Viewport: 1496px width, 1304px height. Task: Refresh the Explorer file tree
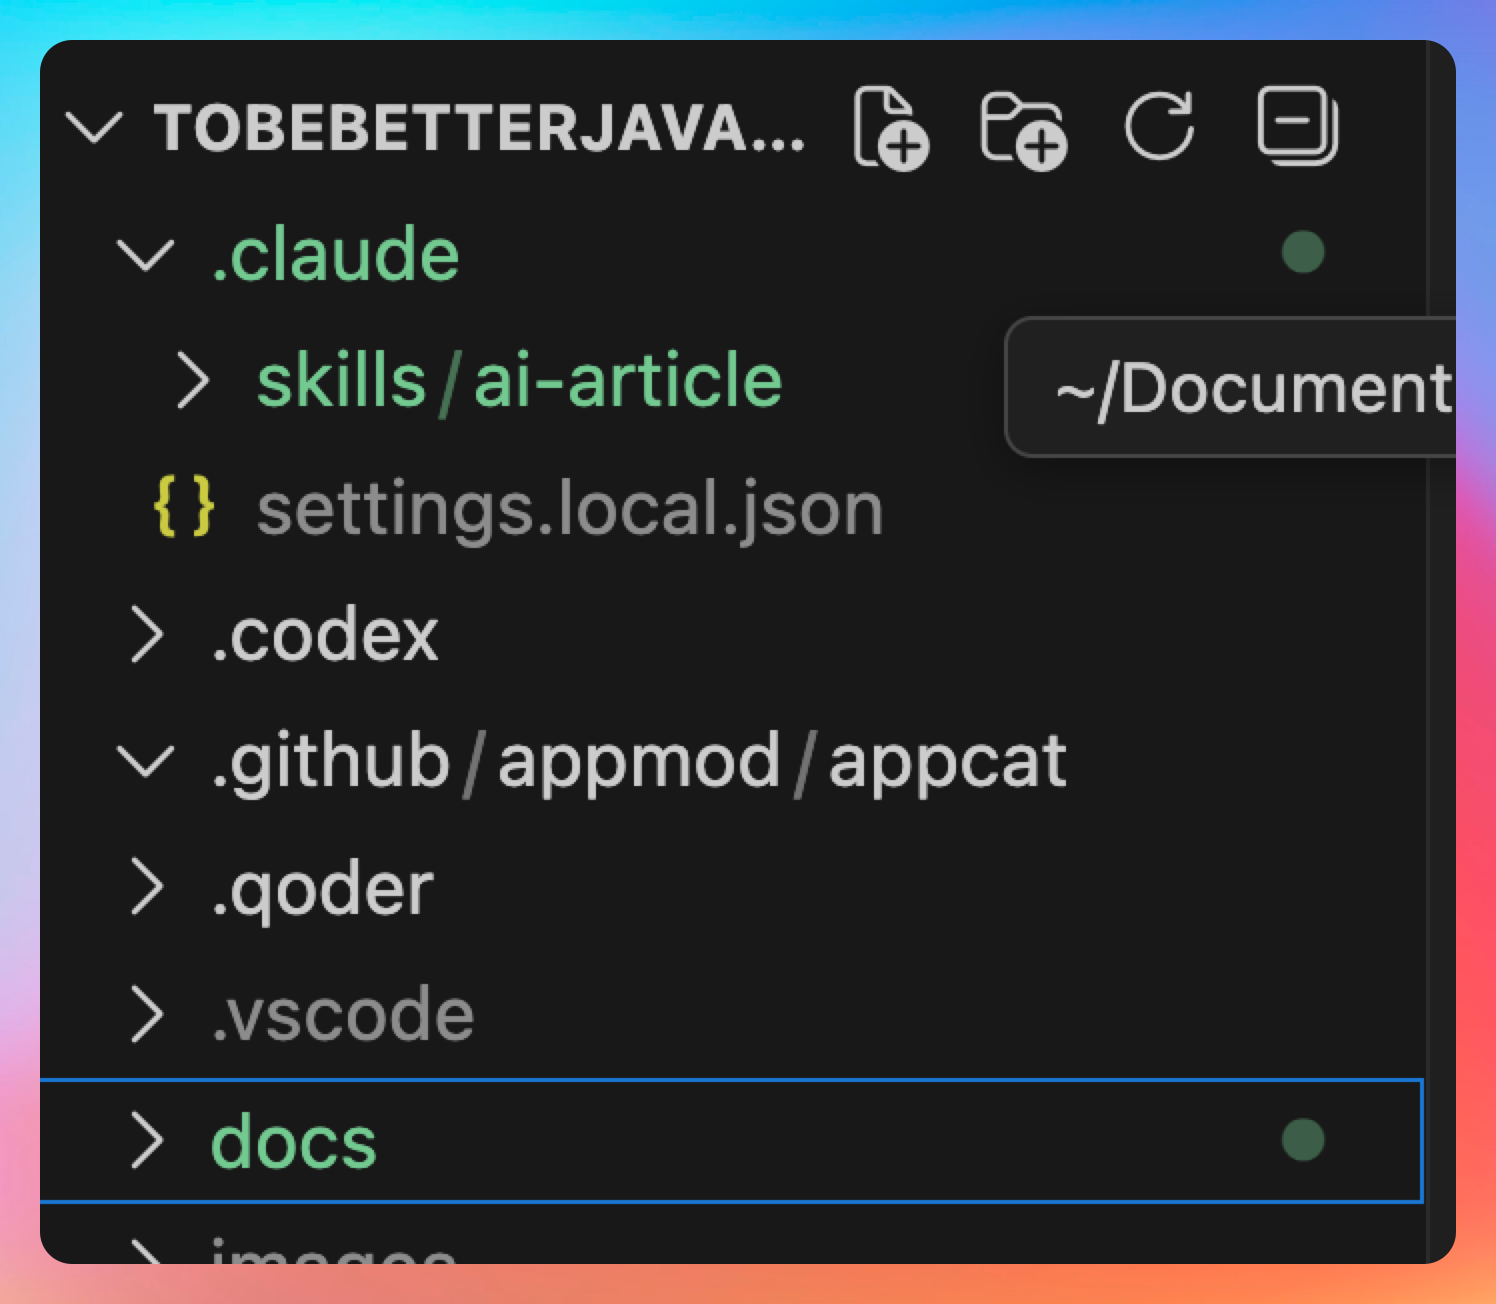[1159, 126]
